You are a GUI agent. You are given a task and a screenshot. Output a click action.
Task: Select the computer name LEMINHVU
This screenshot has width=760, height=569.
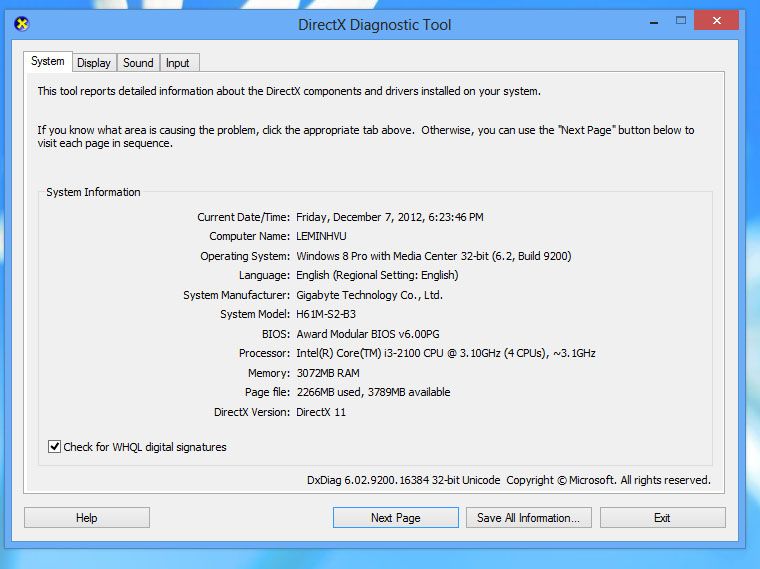point(321,236)
